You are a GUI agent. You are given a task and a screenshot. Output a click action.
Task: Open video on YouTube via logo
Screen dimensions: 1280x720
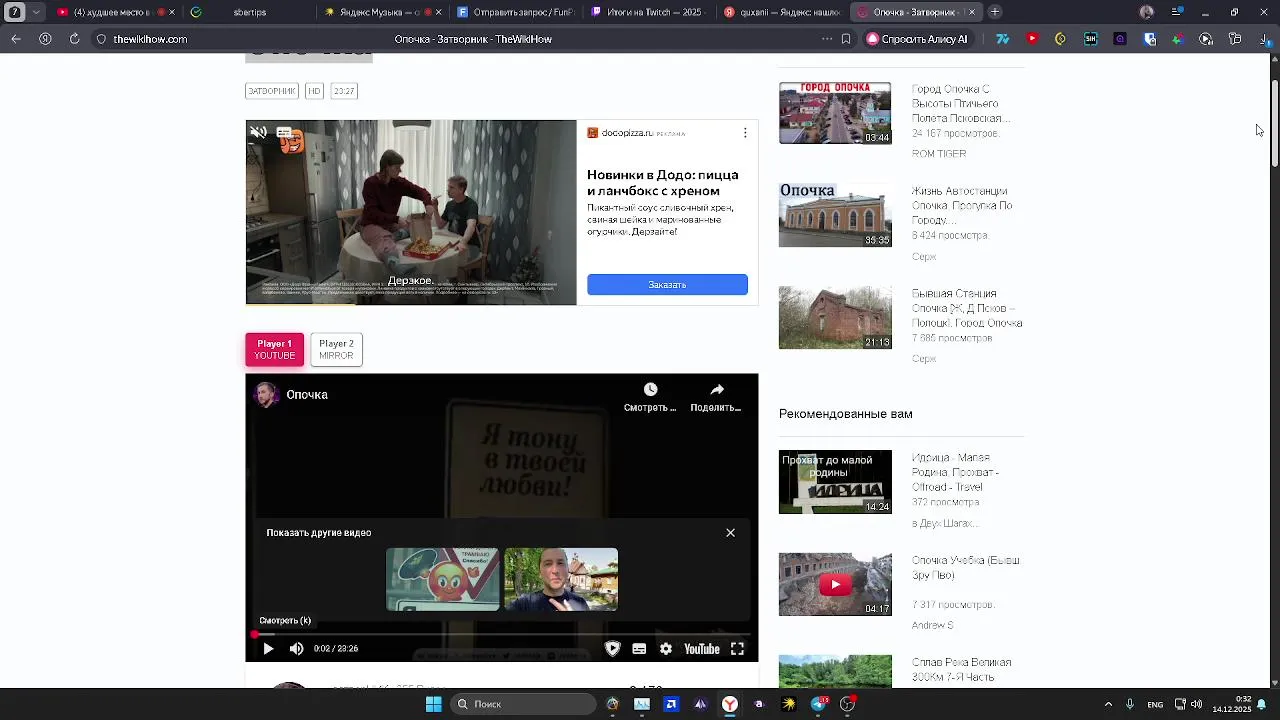point(702,649)
